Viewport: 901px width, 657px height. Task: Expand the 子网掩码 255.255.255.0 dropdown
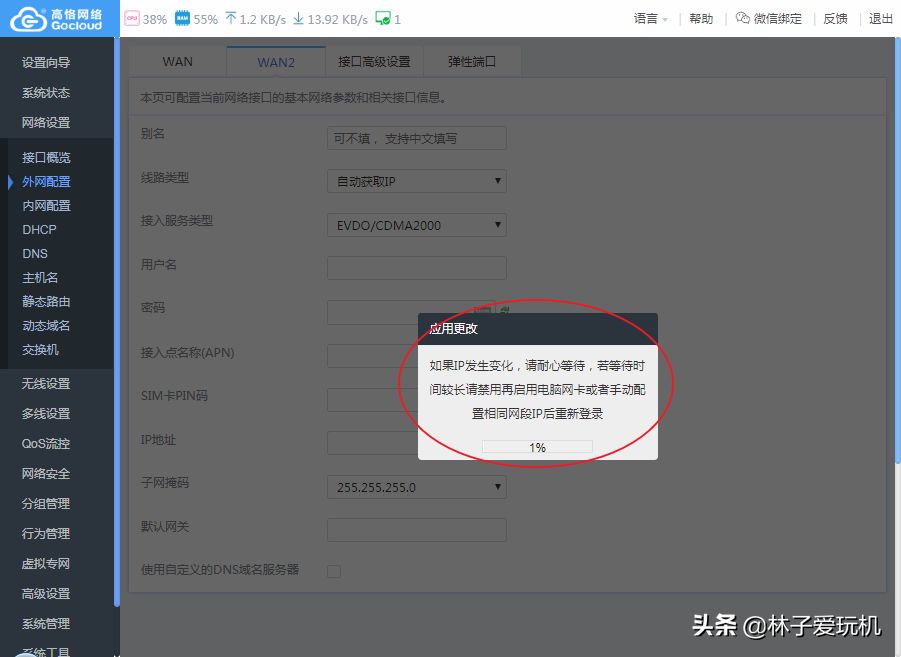416,487
